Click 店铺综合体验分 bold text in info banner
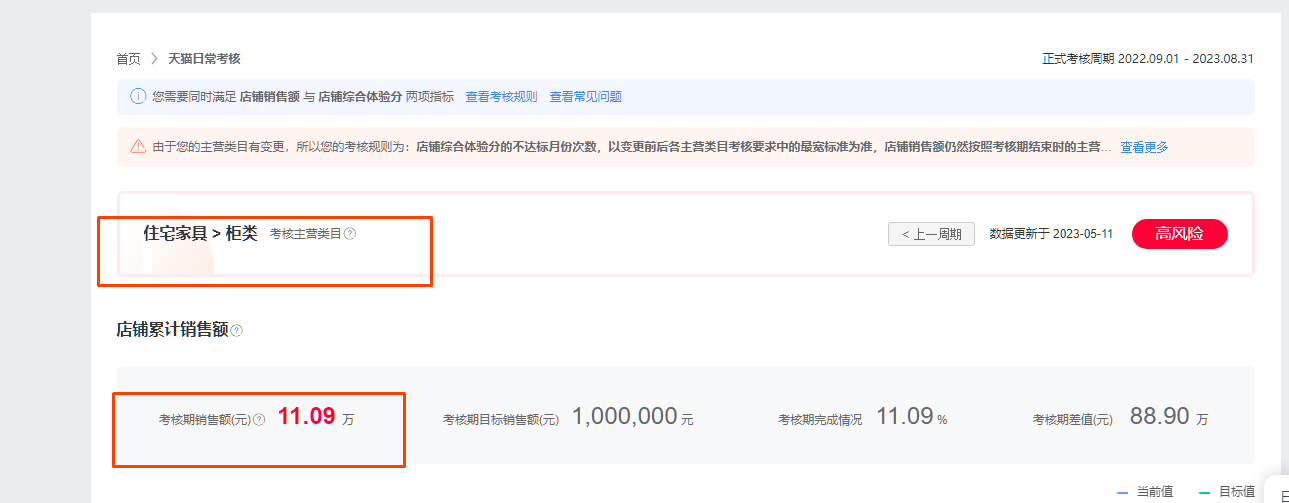 [x=360, y=97]
